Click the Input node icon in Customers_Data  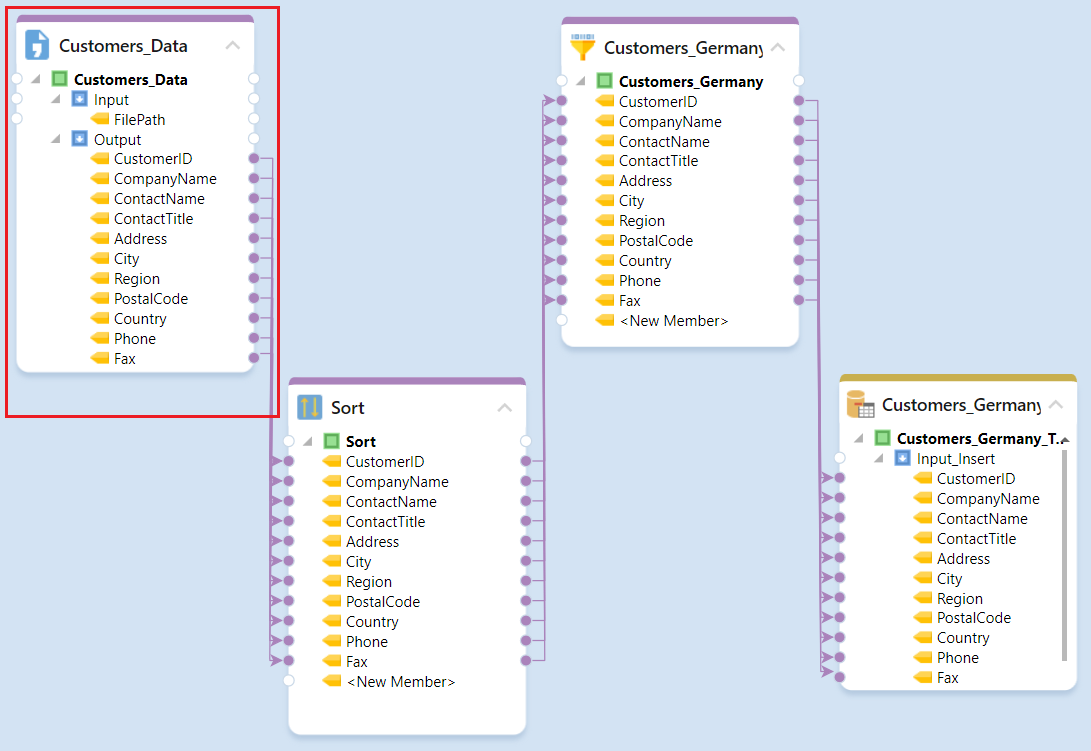pos(80,100)
